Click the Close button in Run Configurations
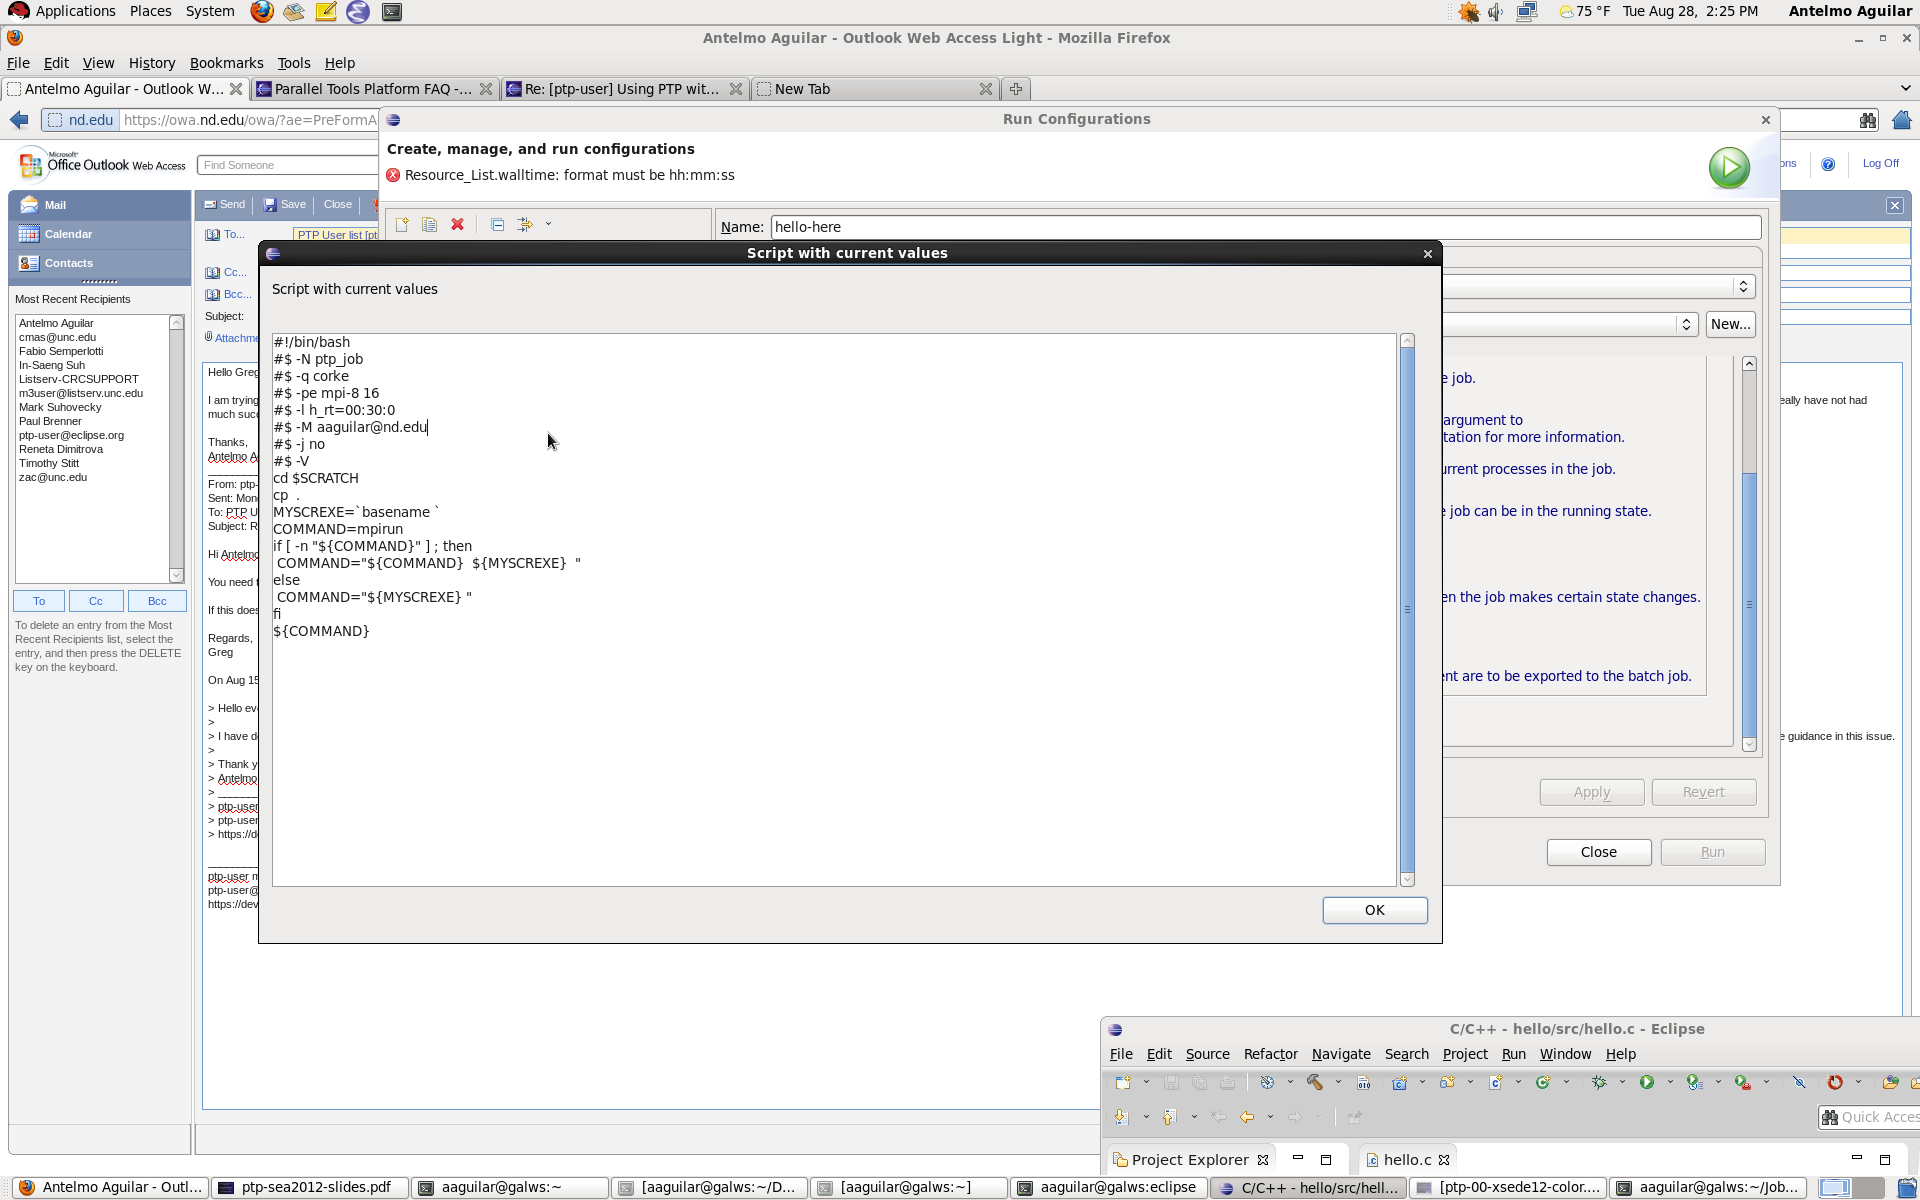Screen dimensions: 1920x1200 tap(1598, 852)
